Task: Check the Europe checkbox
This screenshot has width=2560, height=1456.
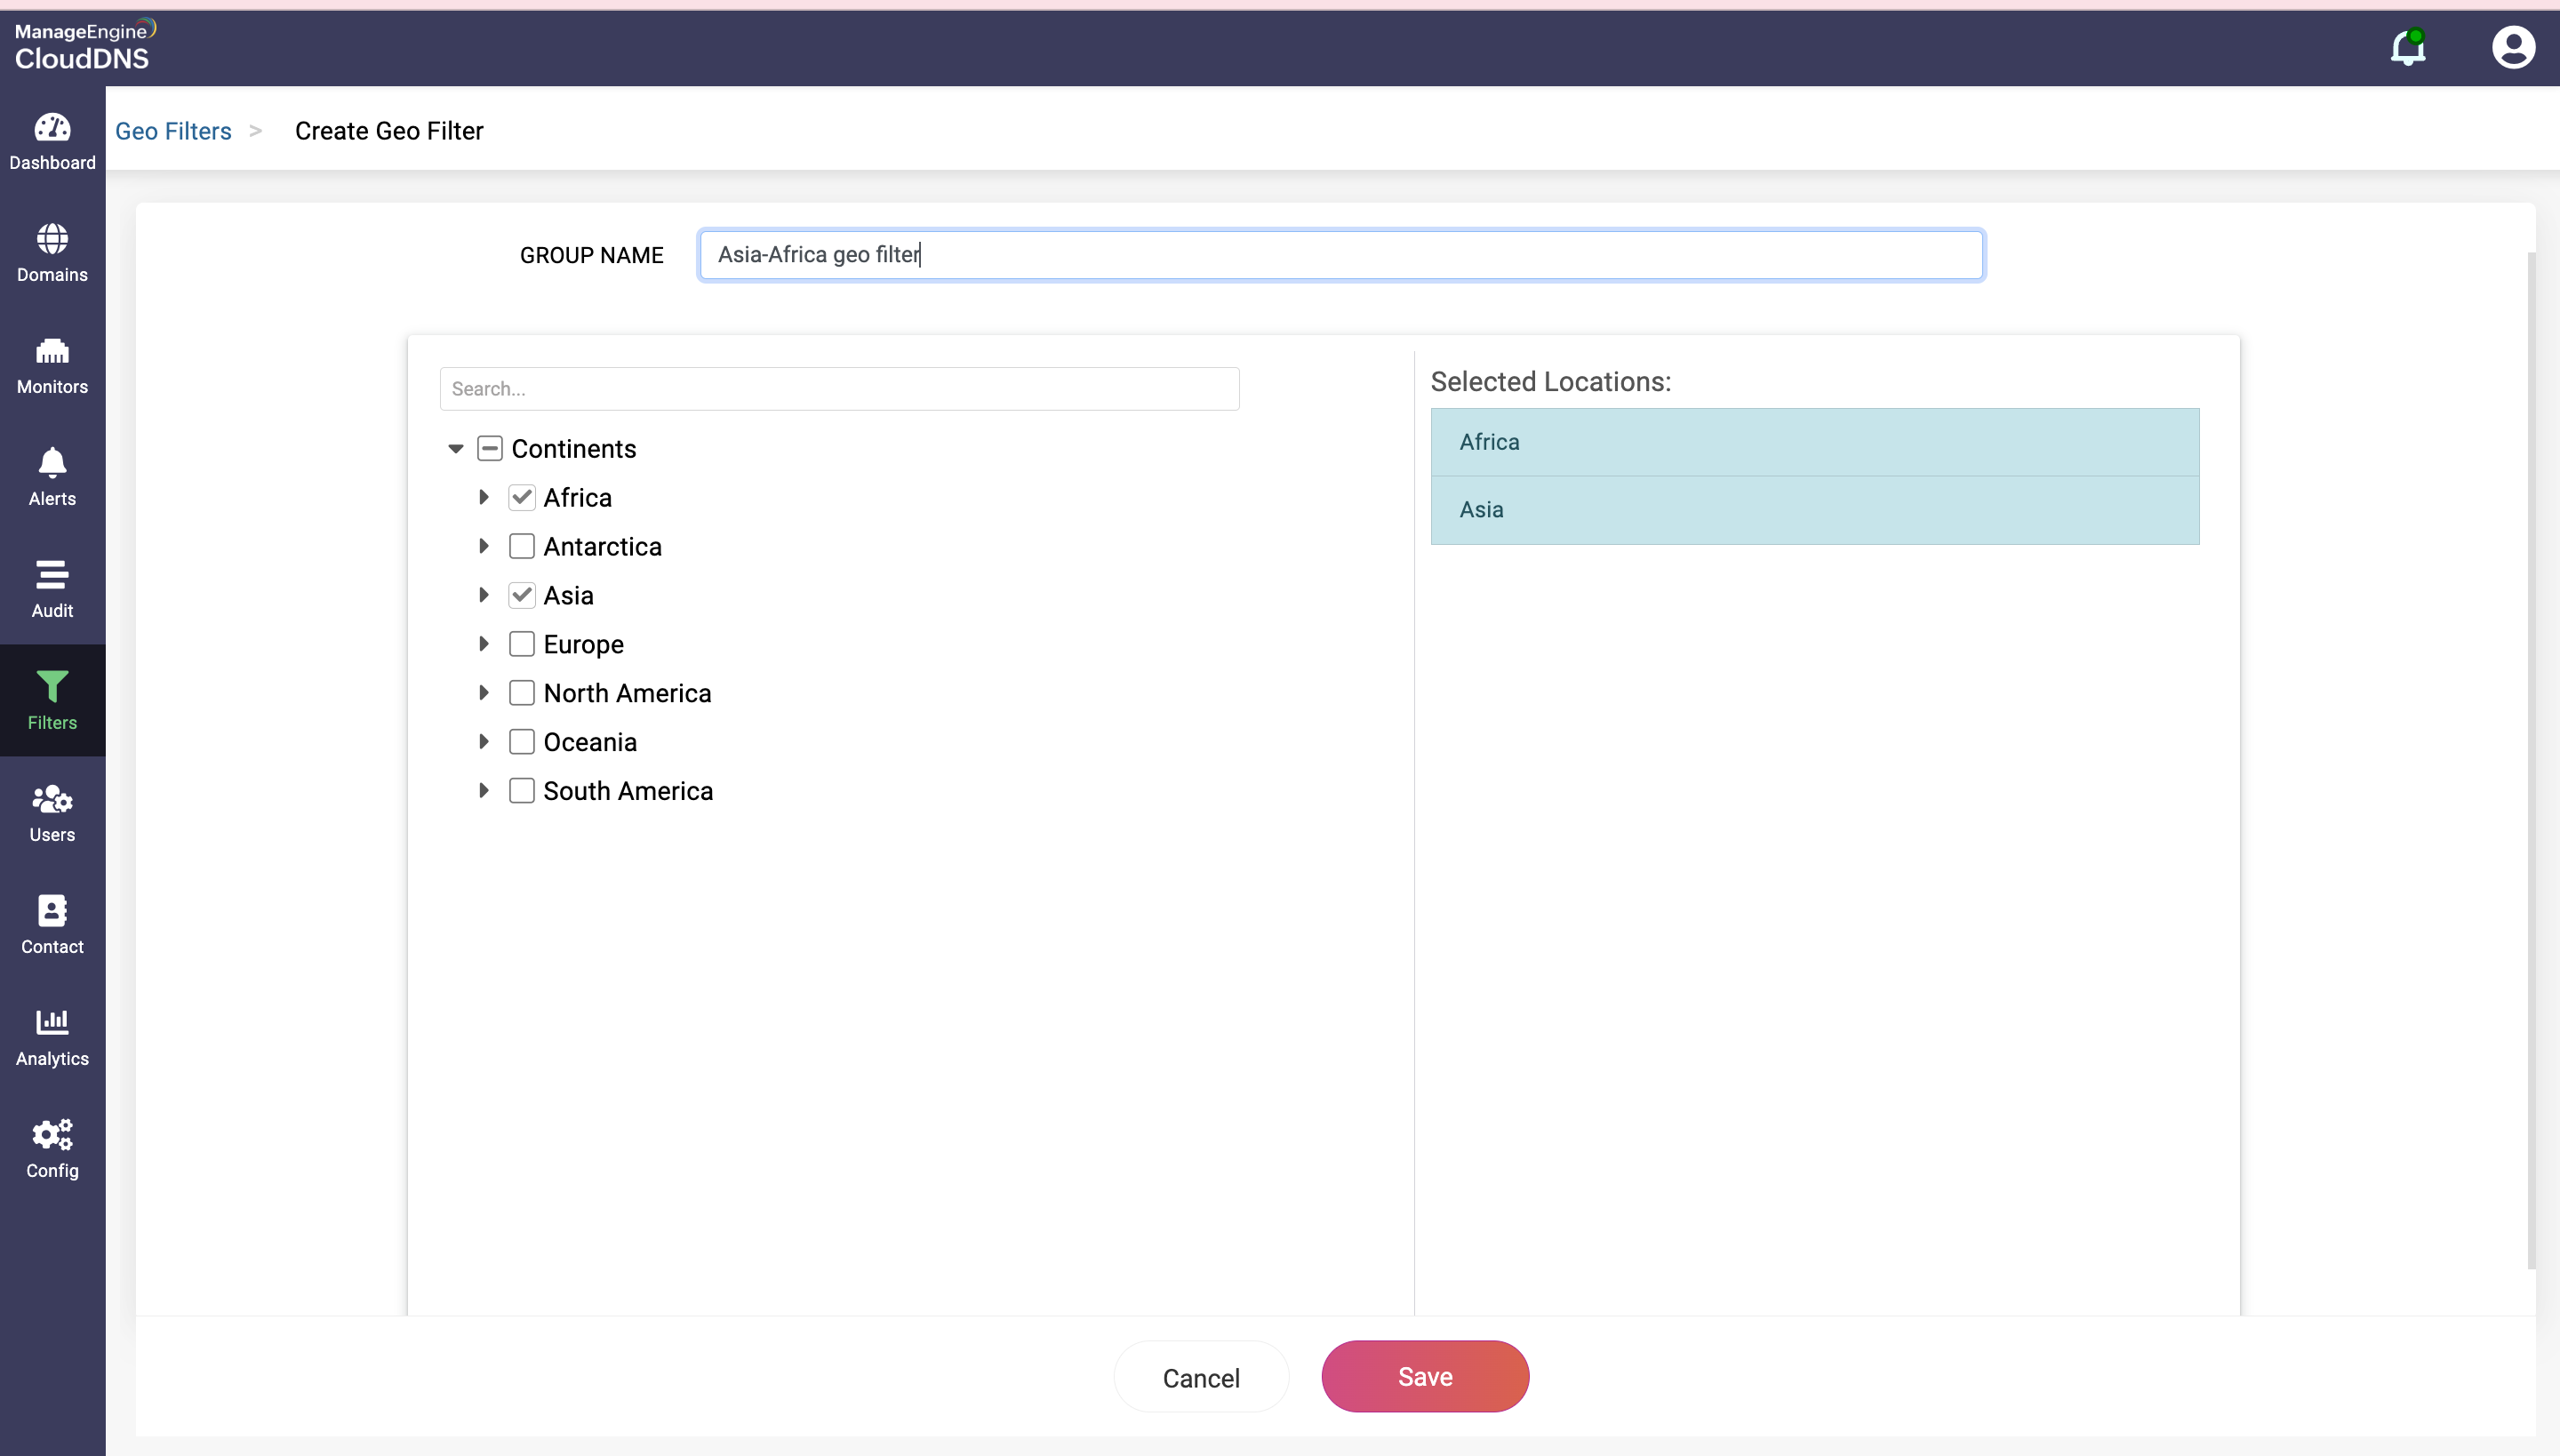Action: pos(522,644)
